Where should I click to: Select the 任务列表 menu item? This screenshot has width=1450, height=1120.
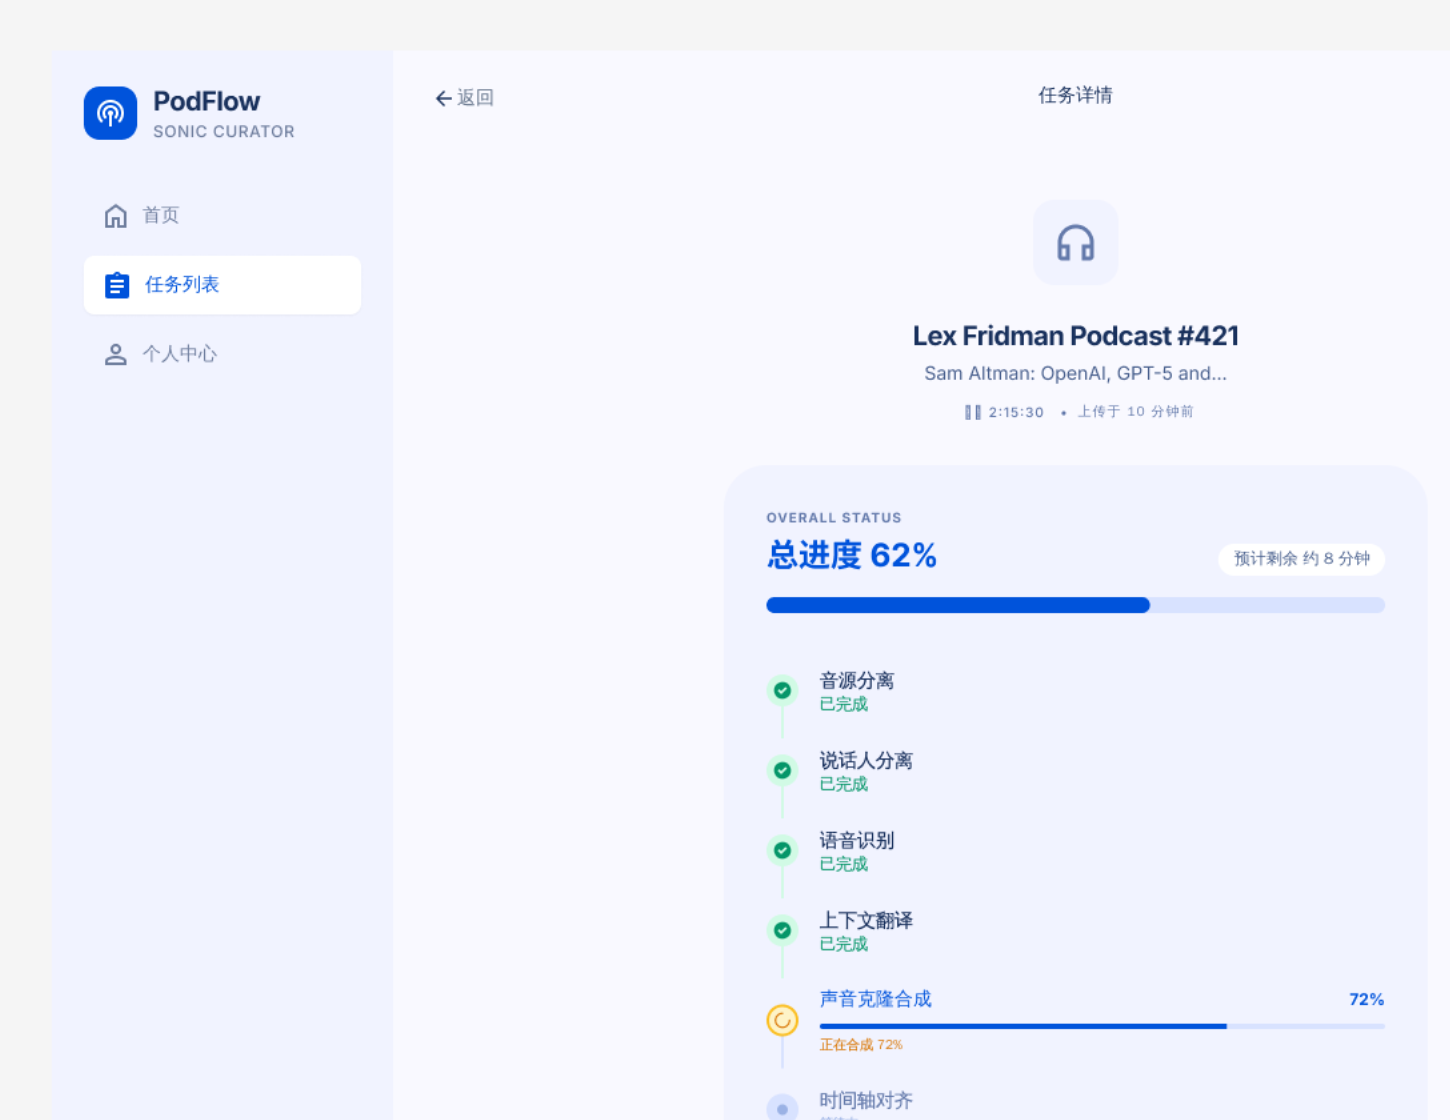click(x=222, y=285)
